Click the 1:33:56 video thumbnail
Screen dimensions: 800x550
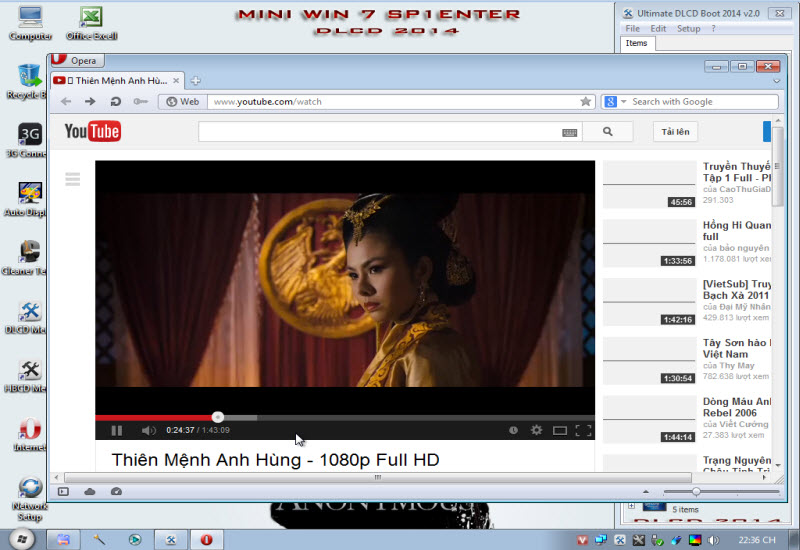(649, 243)
